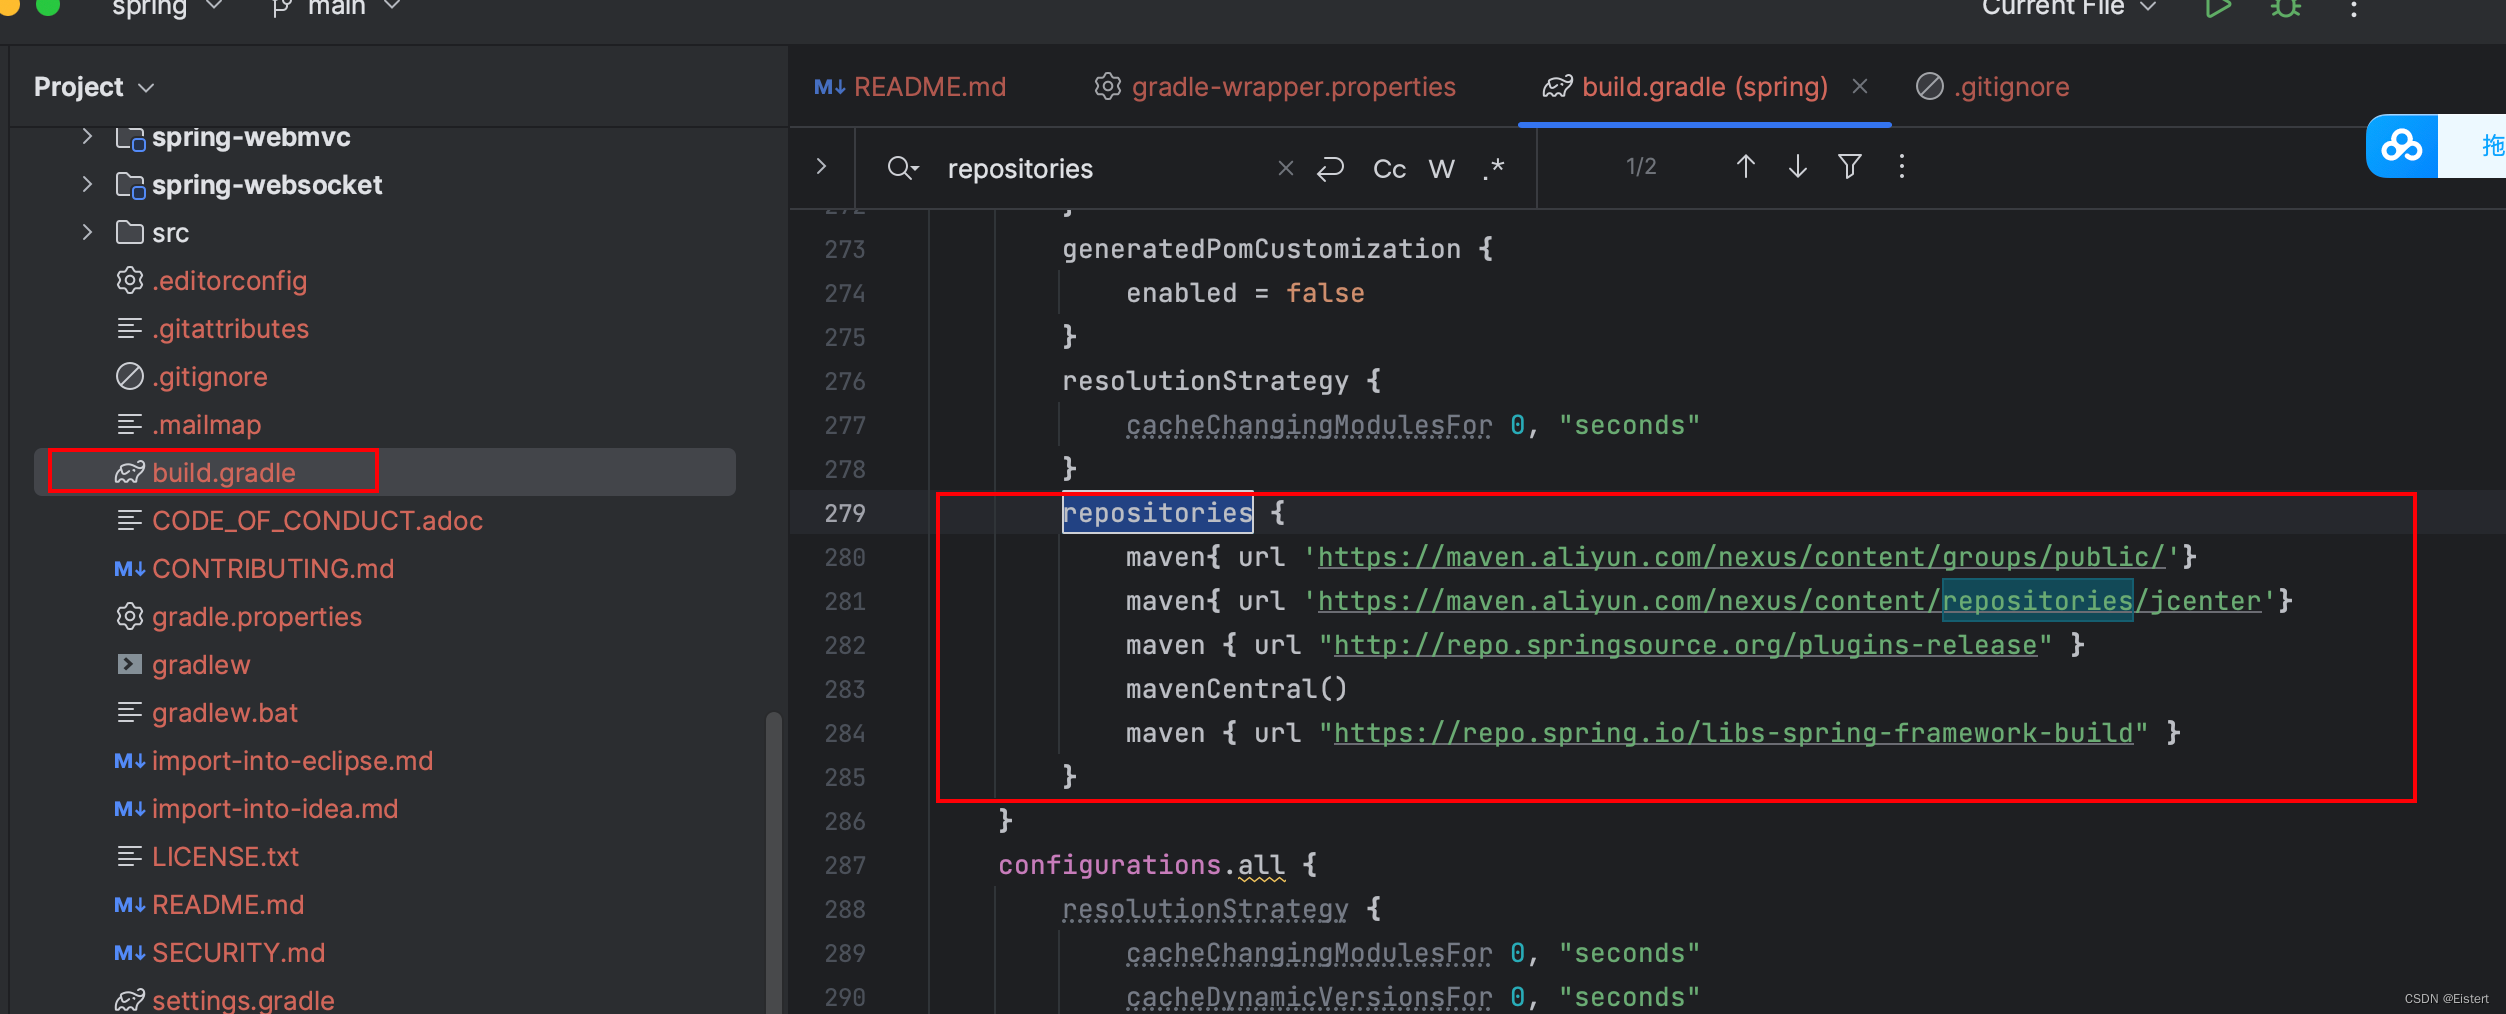This screenshot has height=1014, width=2506.
Task: Switch to gradle-wrapper.properties tab
Action: 1274,87
